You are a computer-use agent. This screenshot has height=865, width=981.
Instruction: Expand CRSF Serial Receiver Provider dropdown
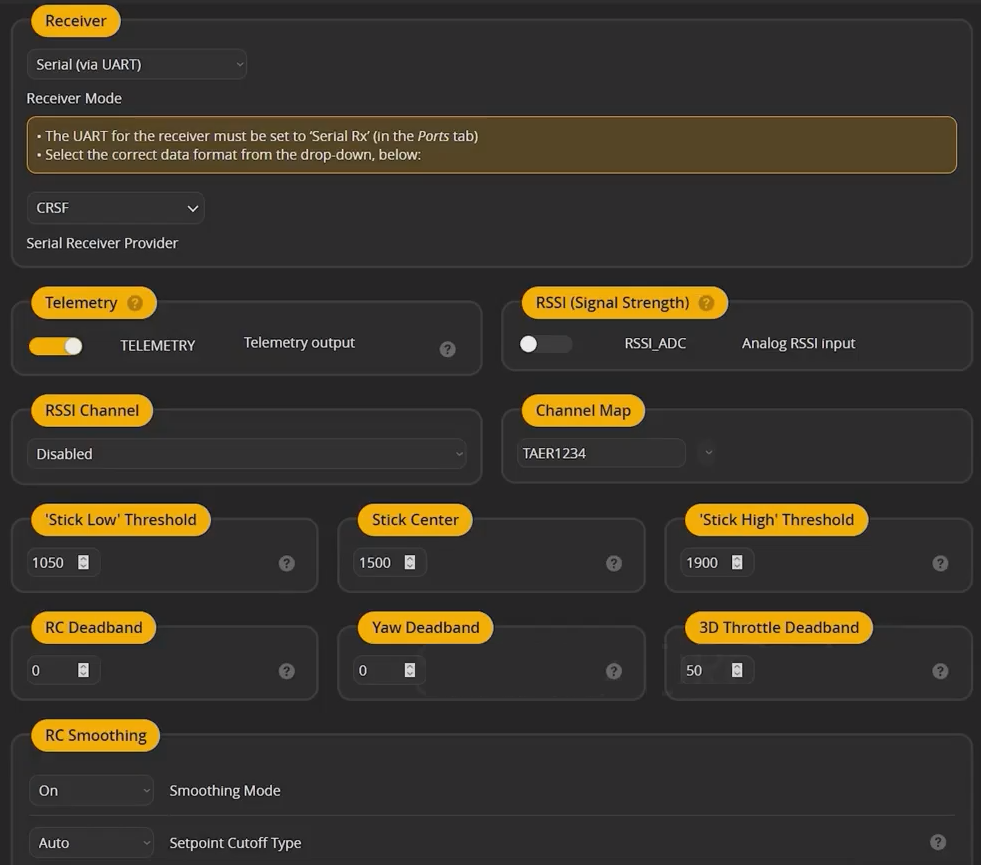[116, 208]
